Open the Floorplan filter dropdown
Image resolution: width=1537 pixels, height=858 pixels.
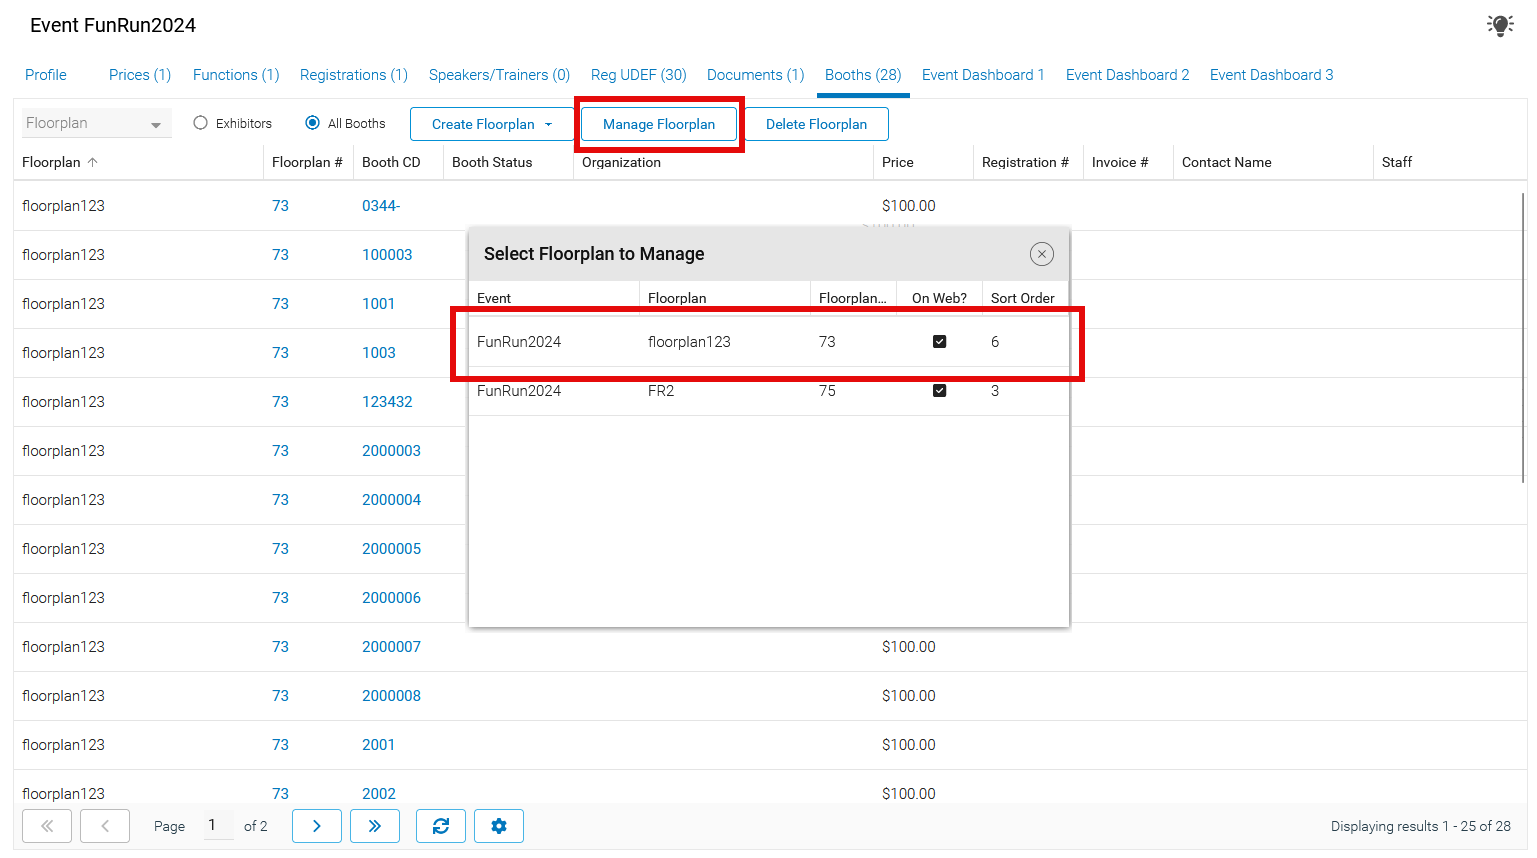(x=96, y=123)
